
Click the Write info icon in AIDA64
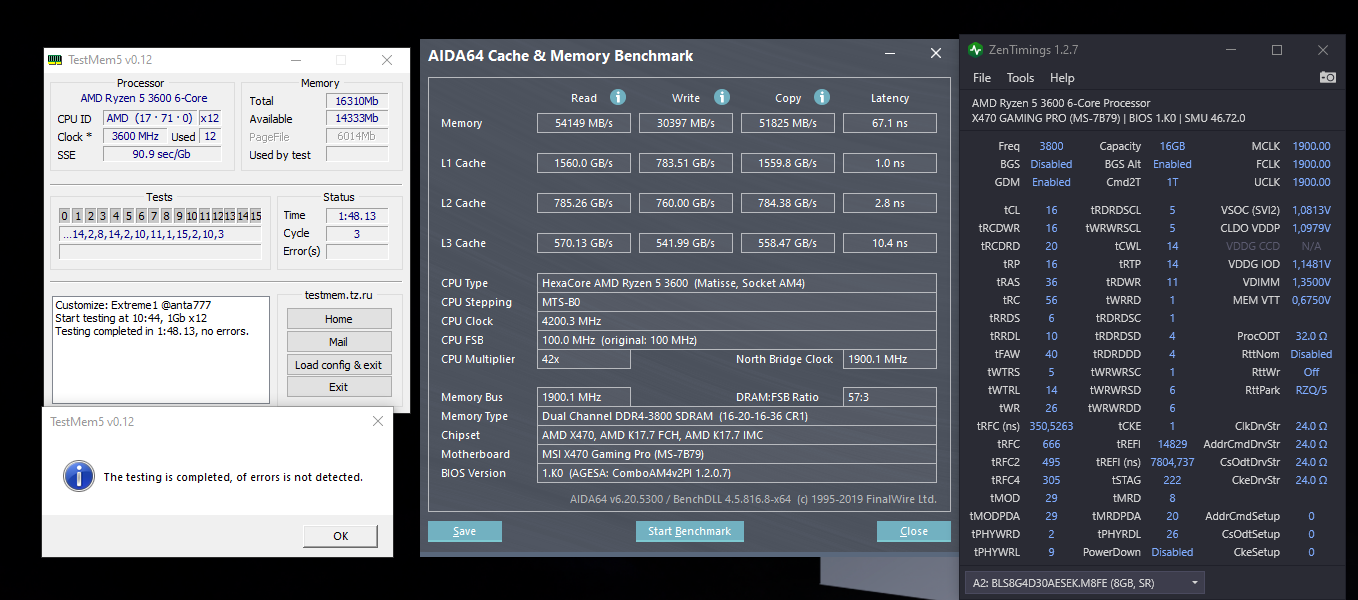point(722,97)
